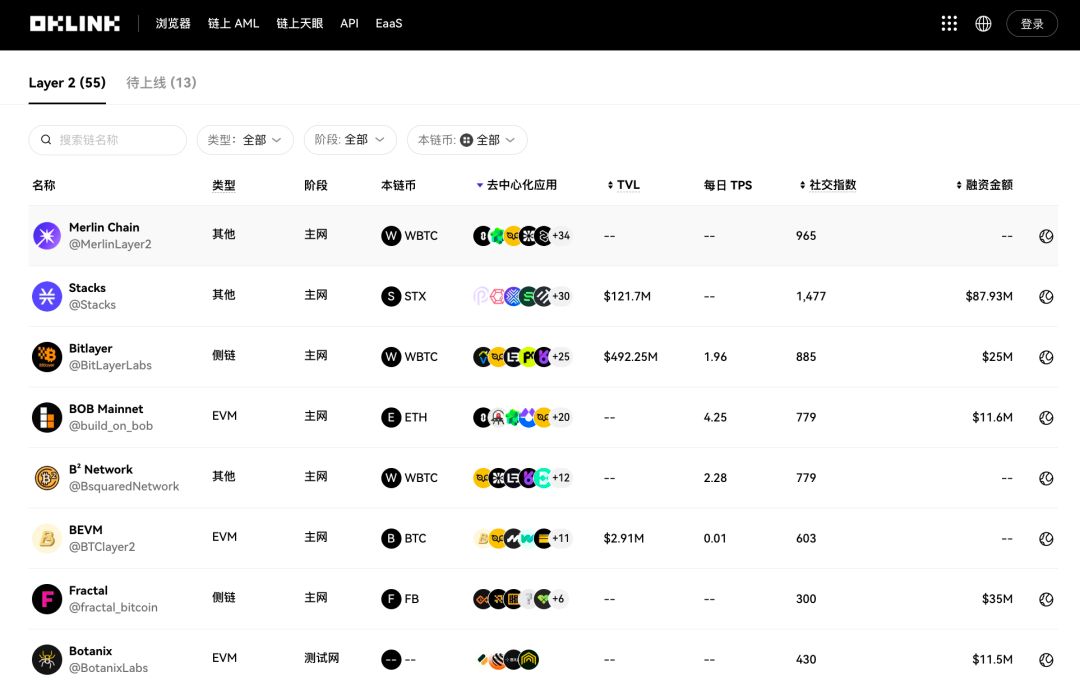Select the $87.93M funding amount
Viewport: 1080px width, 686px height.
pyautogui.click(x=989, y=296)
